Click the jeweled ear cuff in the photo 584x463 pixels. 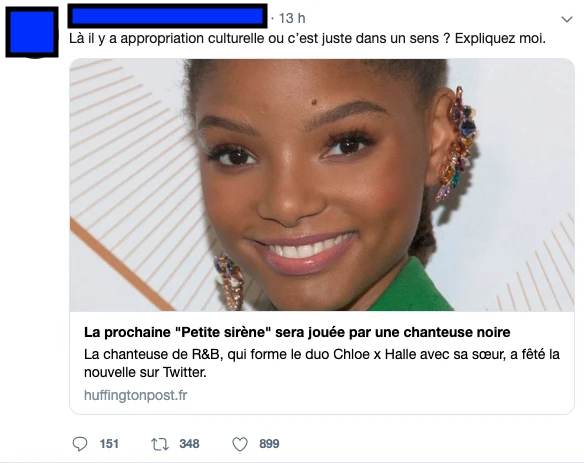[457, 143]
